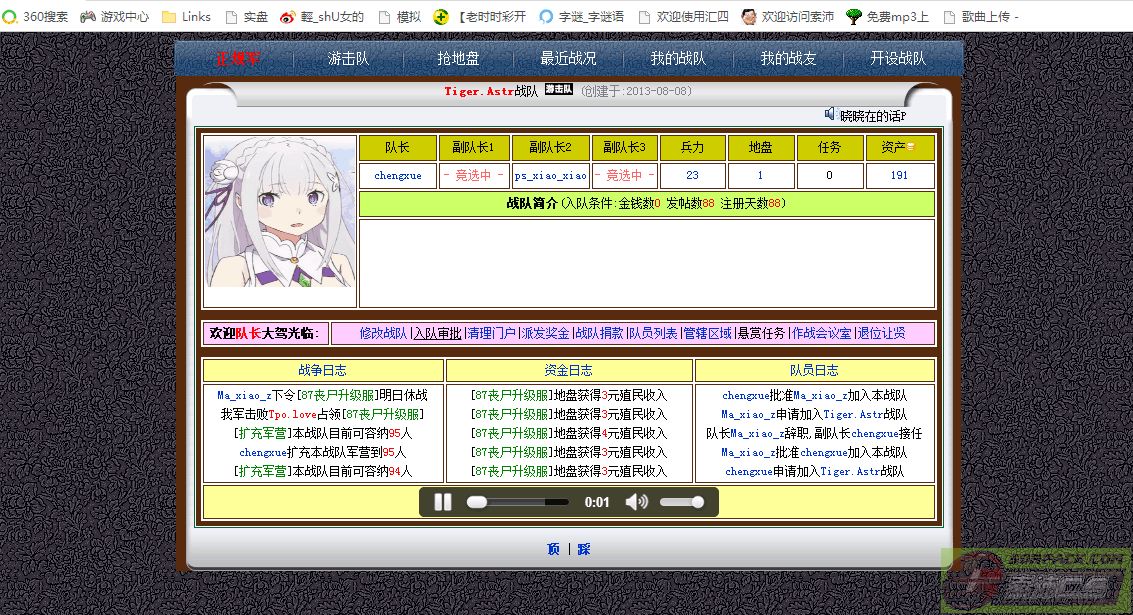
Task: Click the 退位让贤 link
Action: pos(882,333)
